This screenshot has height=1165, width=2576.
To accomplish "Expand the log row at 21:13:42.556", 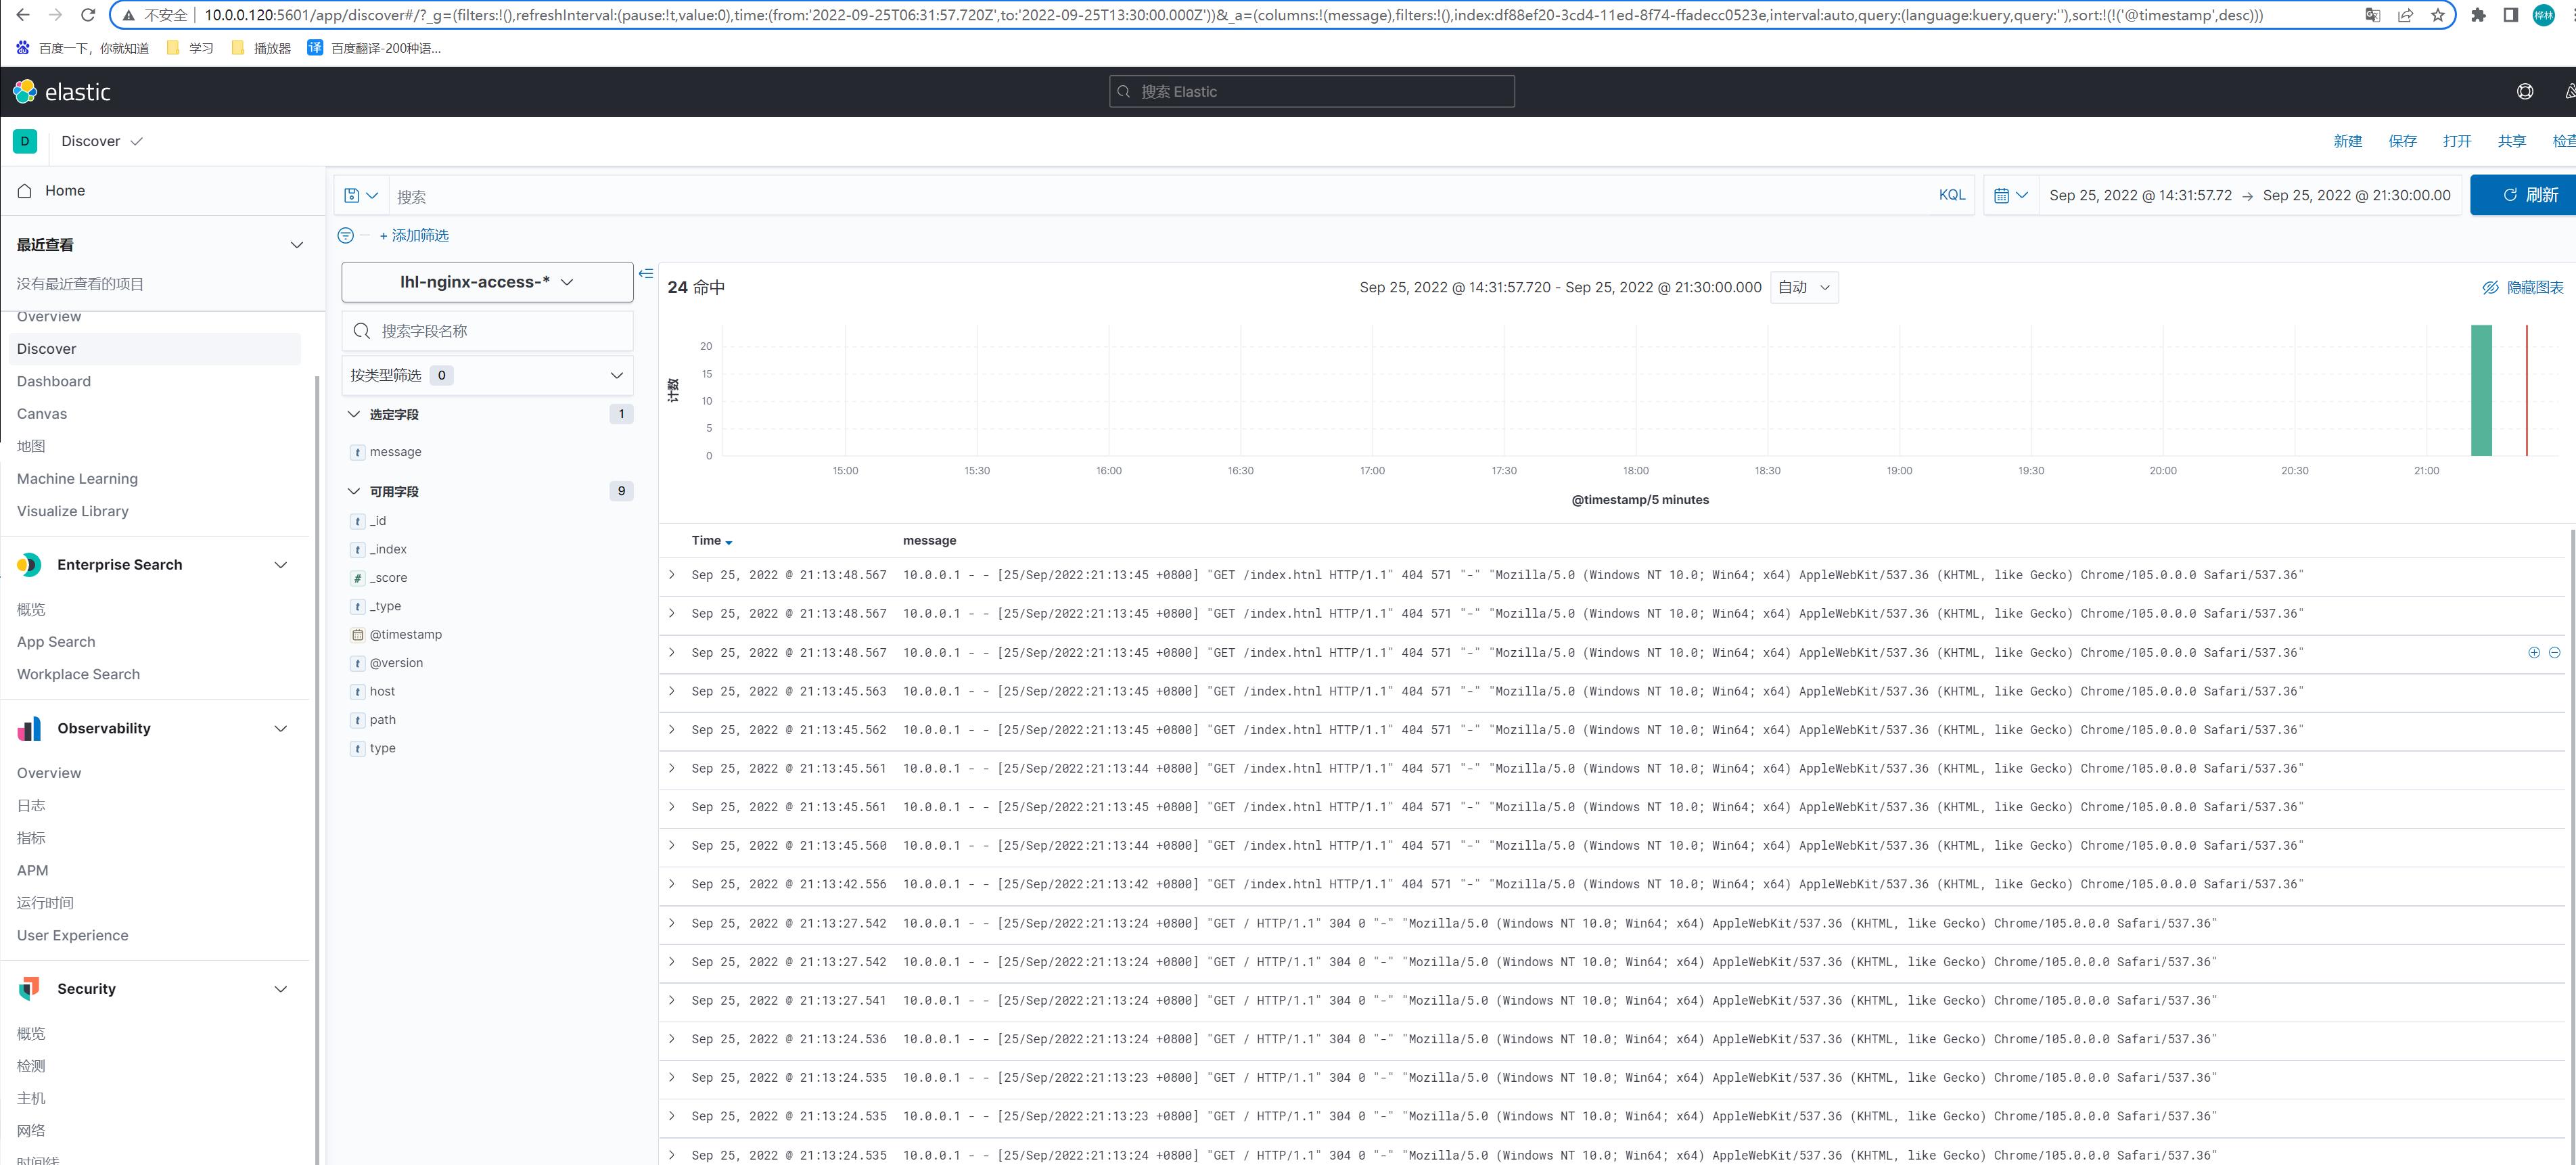I will 672,884.
